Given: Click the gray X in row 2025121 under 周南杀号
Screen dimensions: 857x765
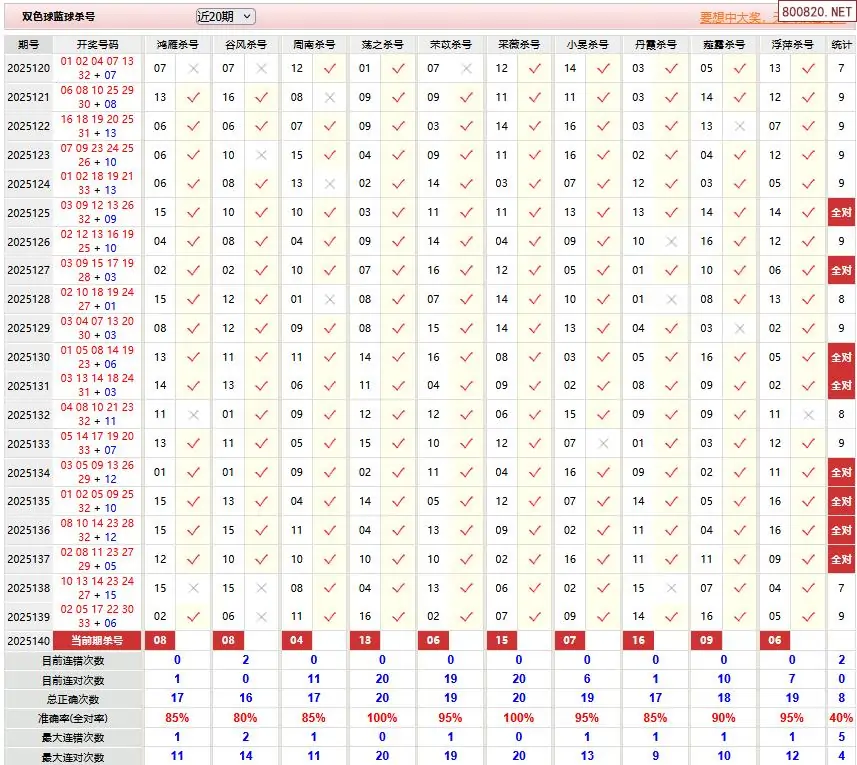Looking at the screenshot, I should (330, 98).
